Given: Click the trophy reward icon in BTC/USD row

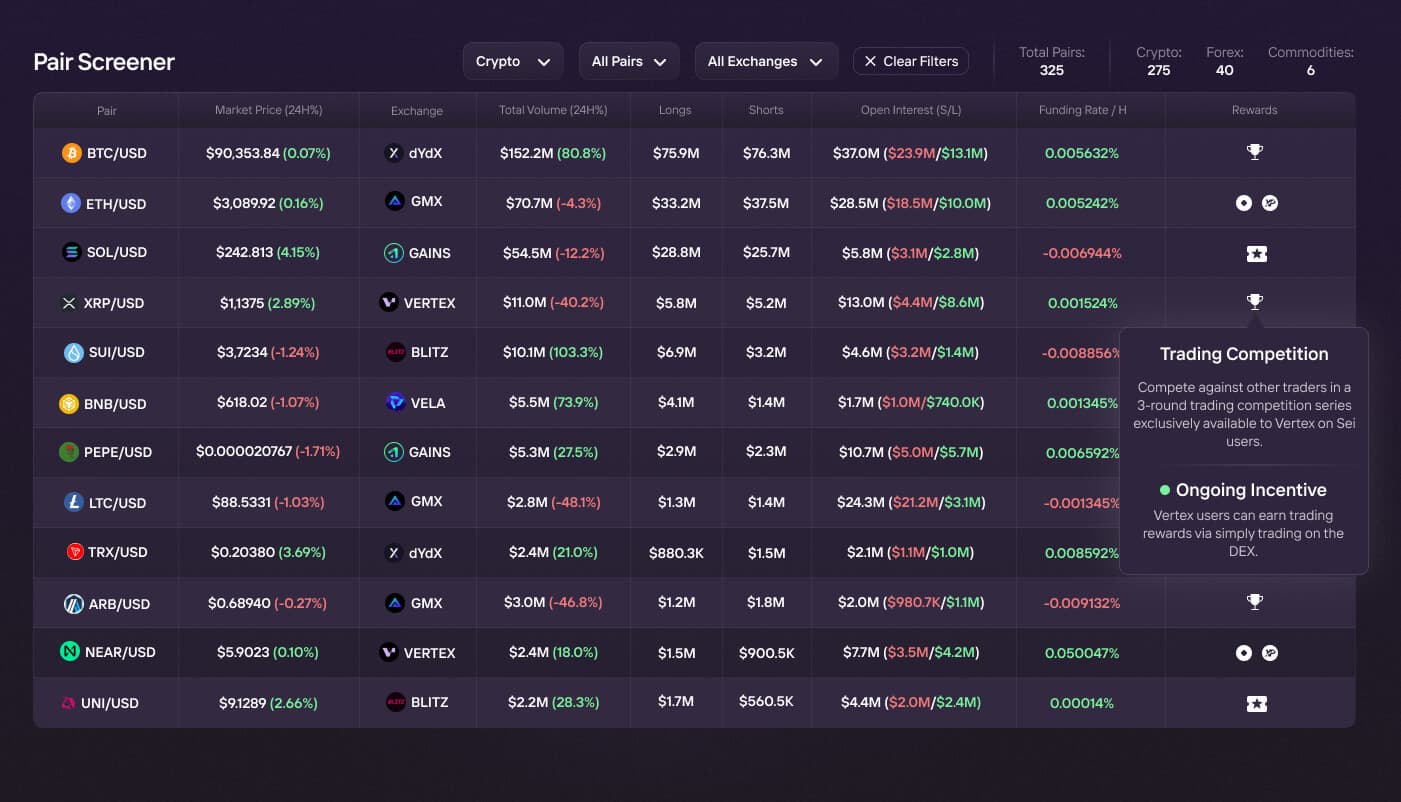Looking at the screenshot, I should [1255, 152].
